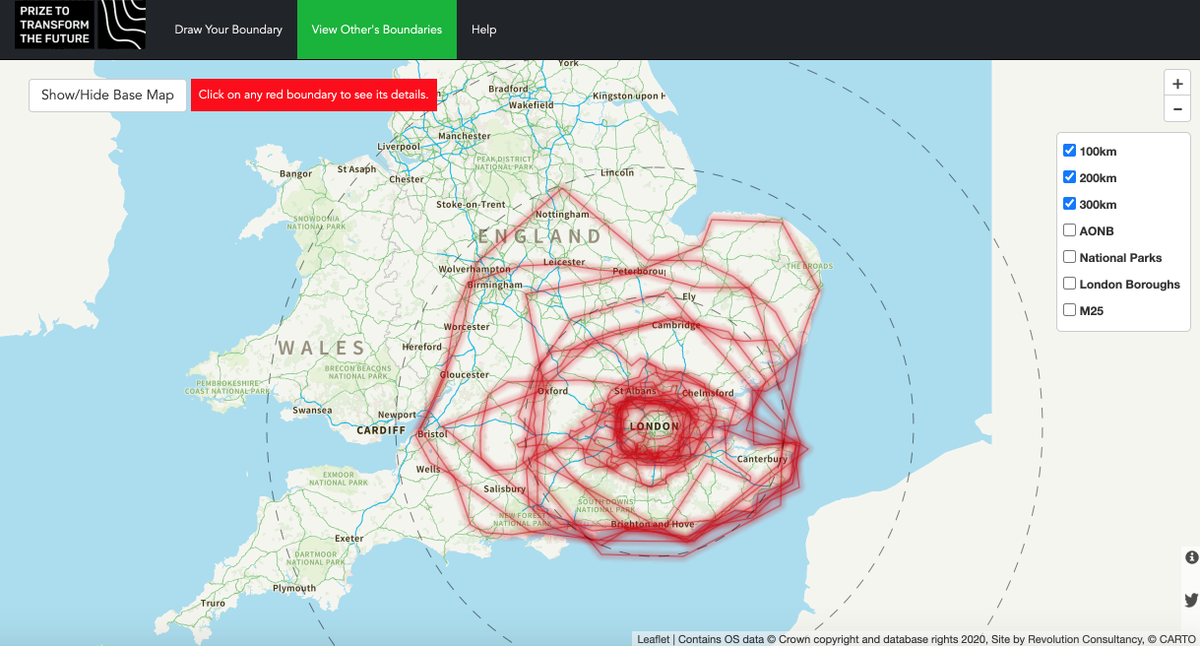Screen dimensions: 1200x646
Task: Click the Liverpool city label
Action: 398,147
